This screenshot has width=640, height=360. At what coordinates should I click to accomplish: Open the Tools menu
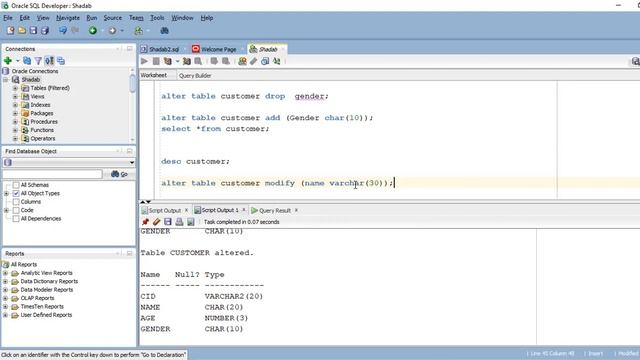(x=157, y=18)
